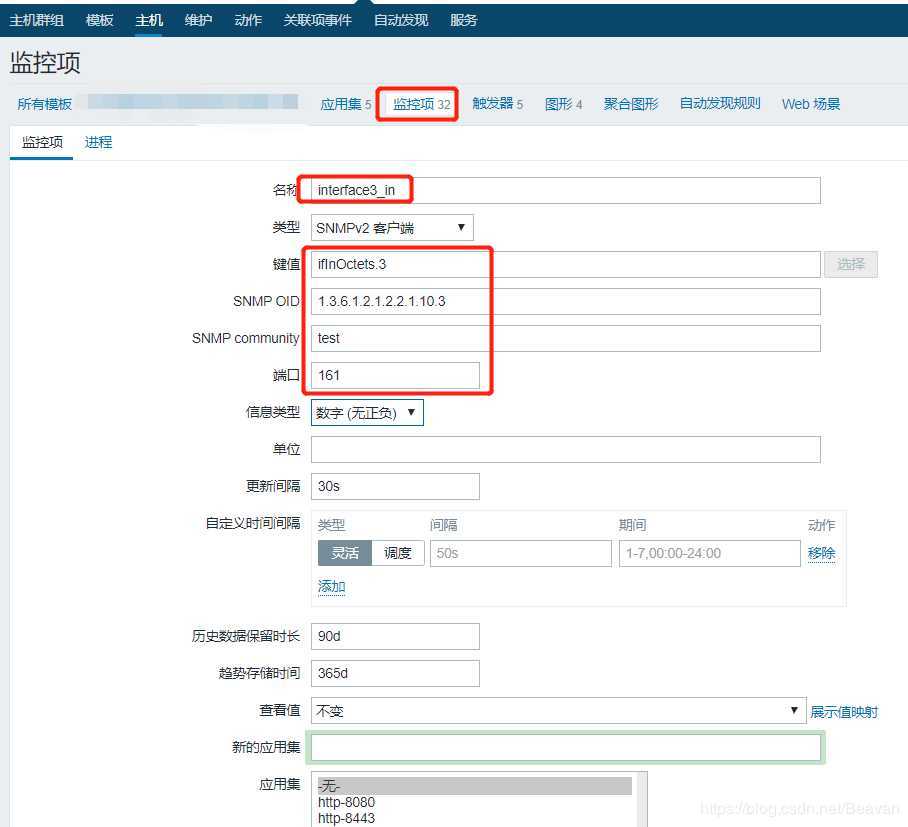908x827 pixels.
Task: Click the 更新间隔 field showing 30s
Action: click(396, 486)
